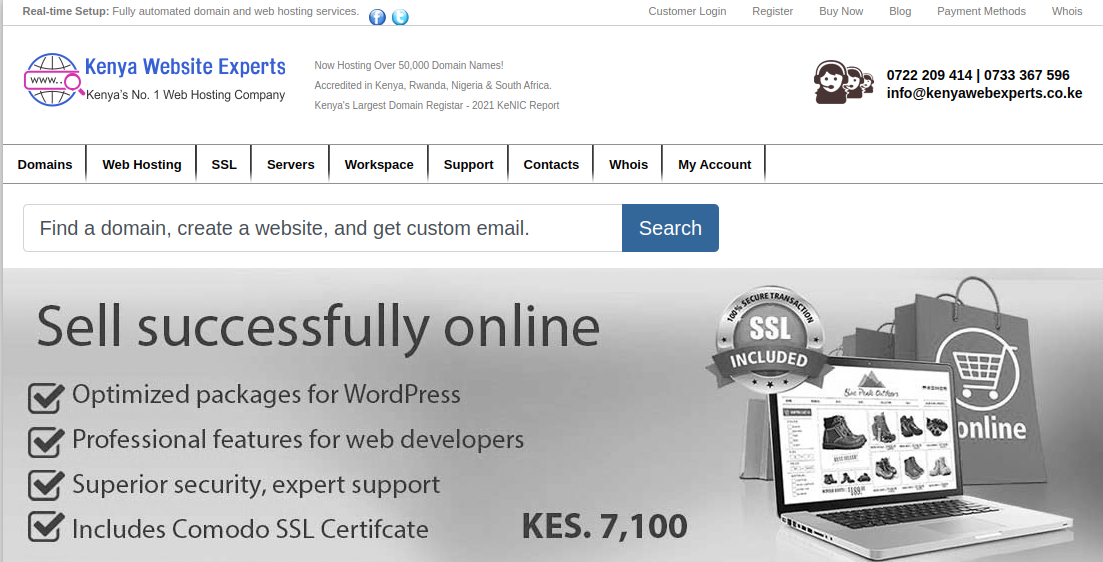The height and width of the screenshot is (562, 1103).
Task: Select Whois in the main navigation bar
Action: coord(628,165)
